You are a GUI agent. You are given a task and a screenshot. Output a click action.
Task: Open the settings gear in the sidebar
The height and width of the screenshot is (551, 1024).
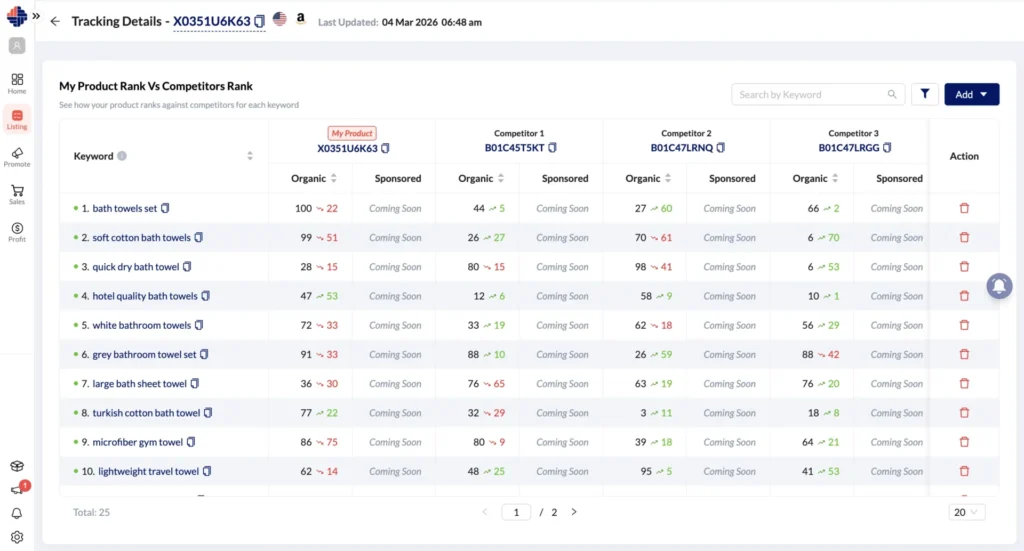(17, 537)
